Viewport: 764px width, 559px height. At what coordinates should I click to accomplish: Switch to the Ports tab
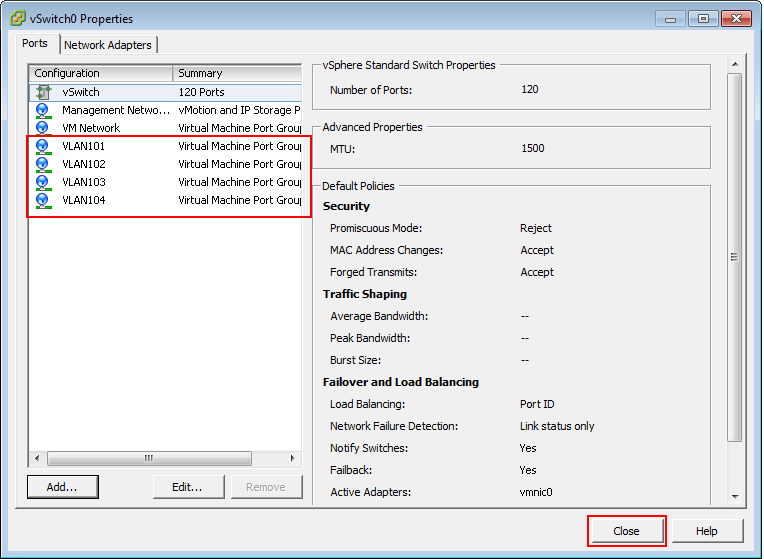[x=35, y=43]
